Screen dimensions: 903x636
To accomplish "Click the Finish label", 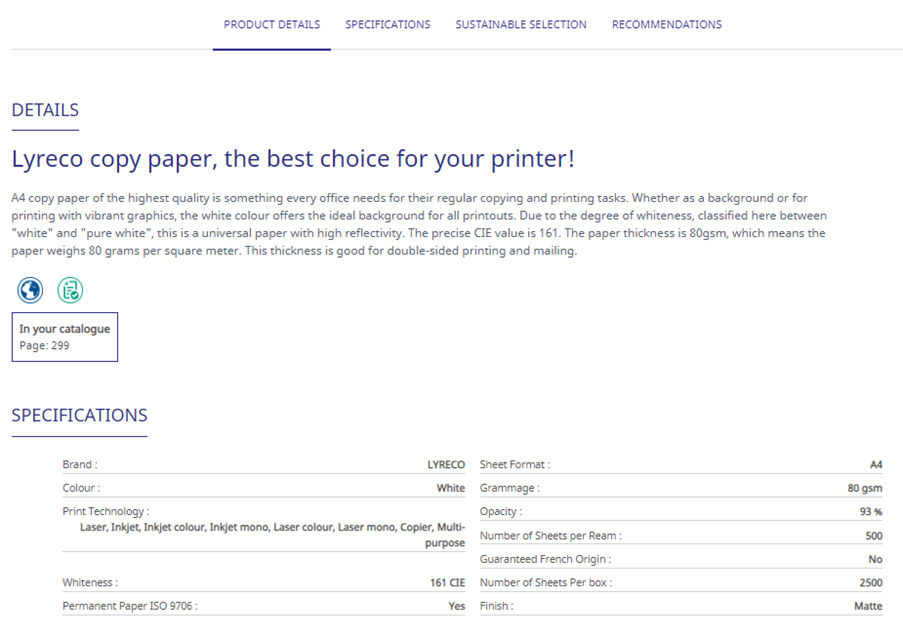I will click(496, 606).
